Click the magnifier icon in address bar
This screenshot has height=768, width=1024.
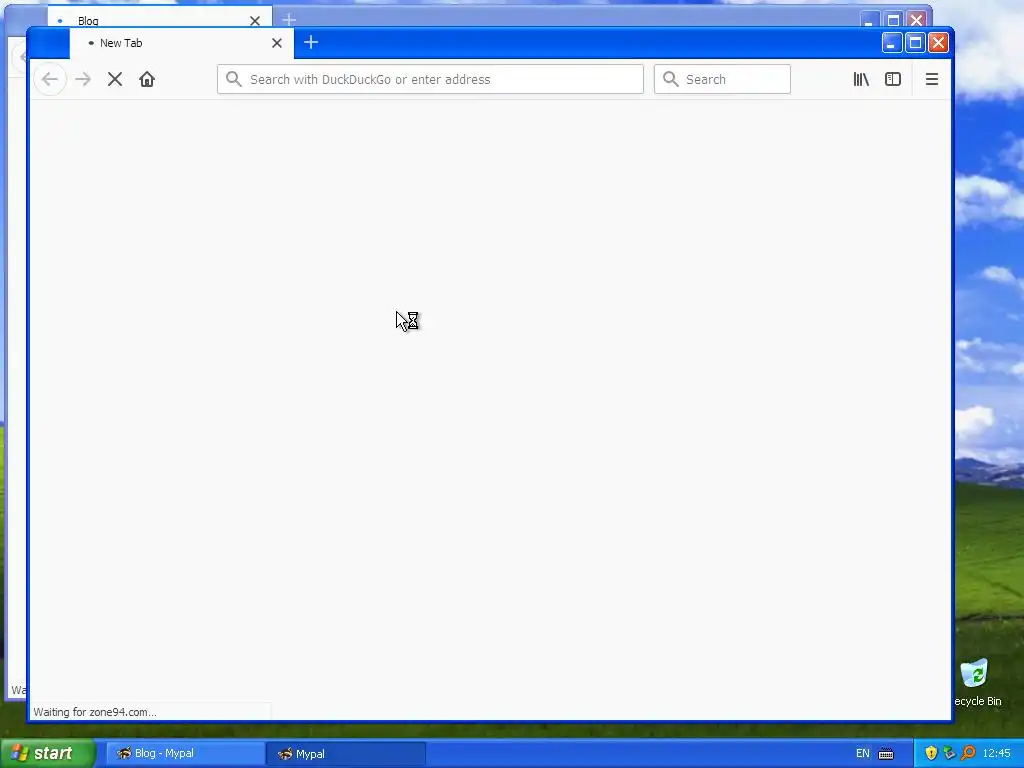coord(234,79)
